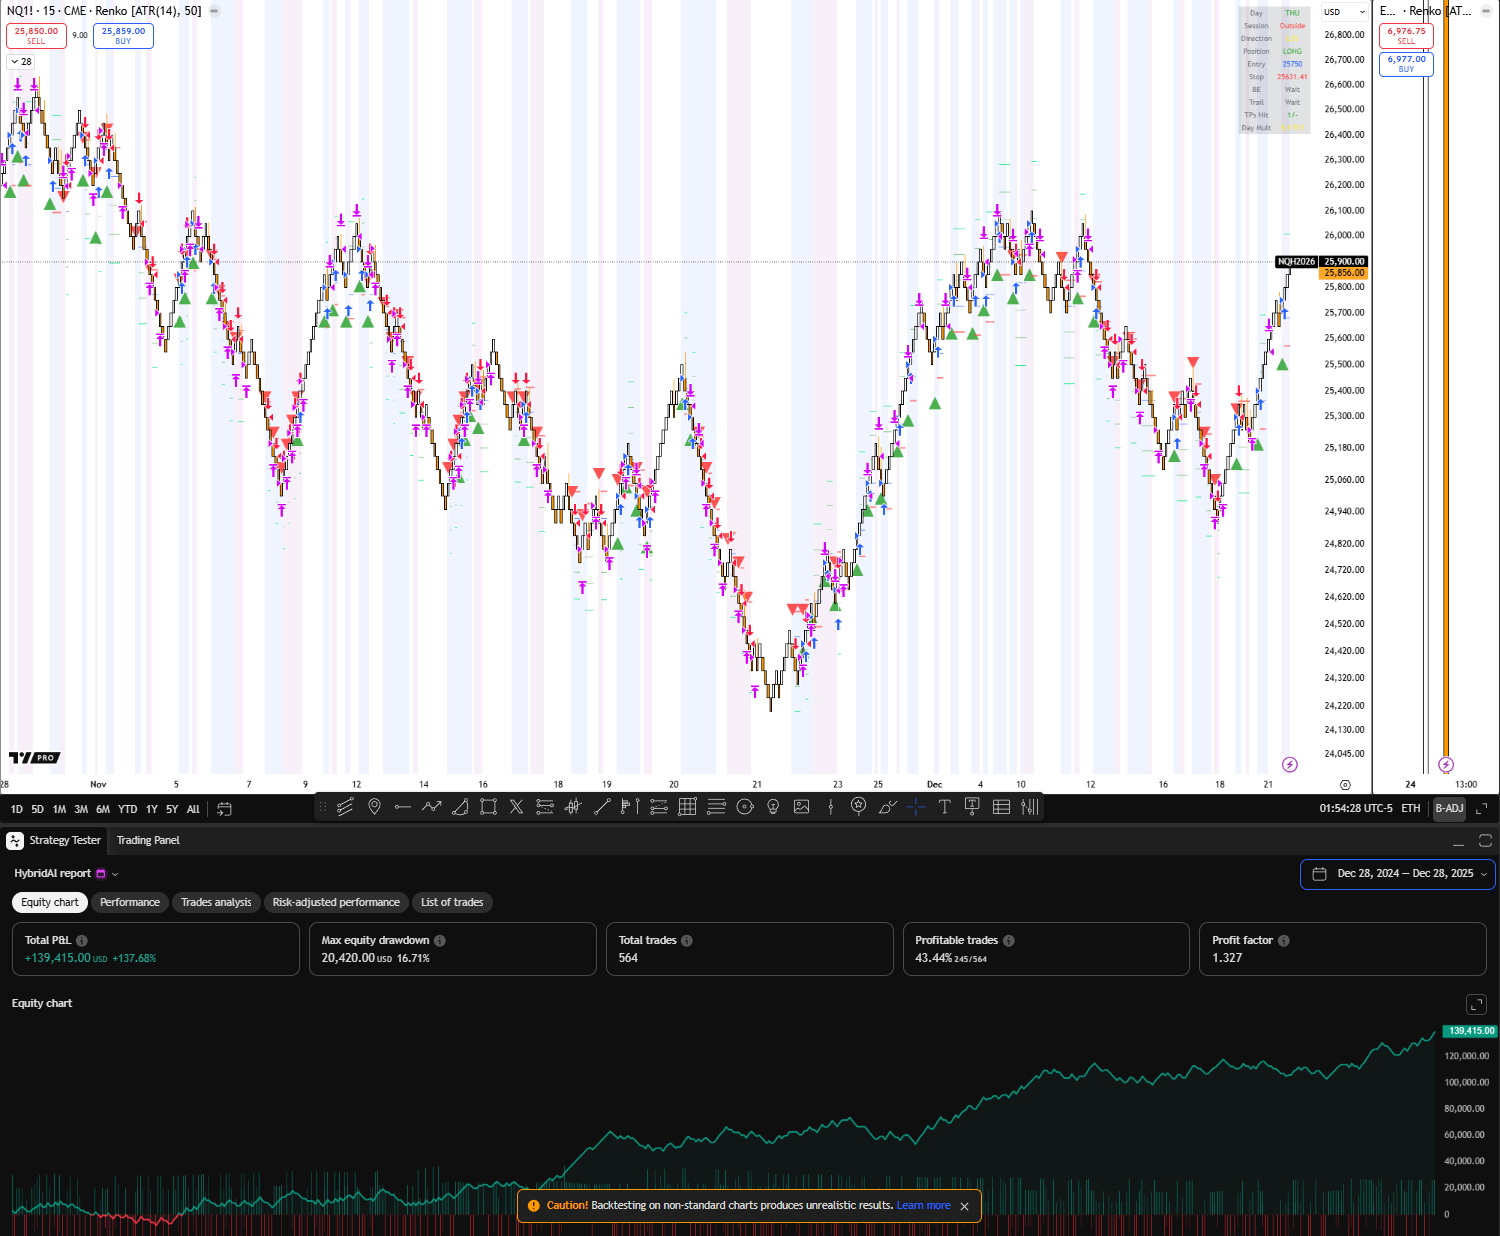Click the lightning bolt instant-trading icon

point(1290,764)
